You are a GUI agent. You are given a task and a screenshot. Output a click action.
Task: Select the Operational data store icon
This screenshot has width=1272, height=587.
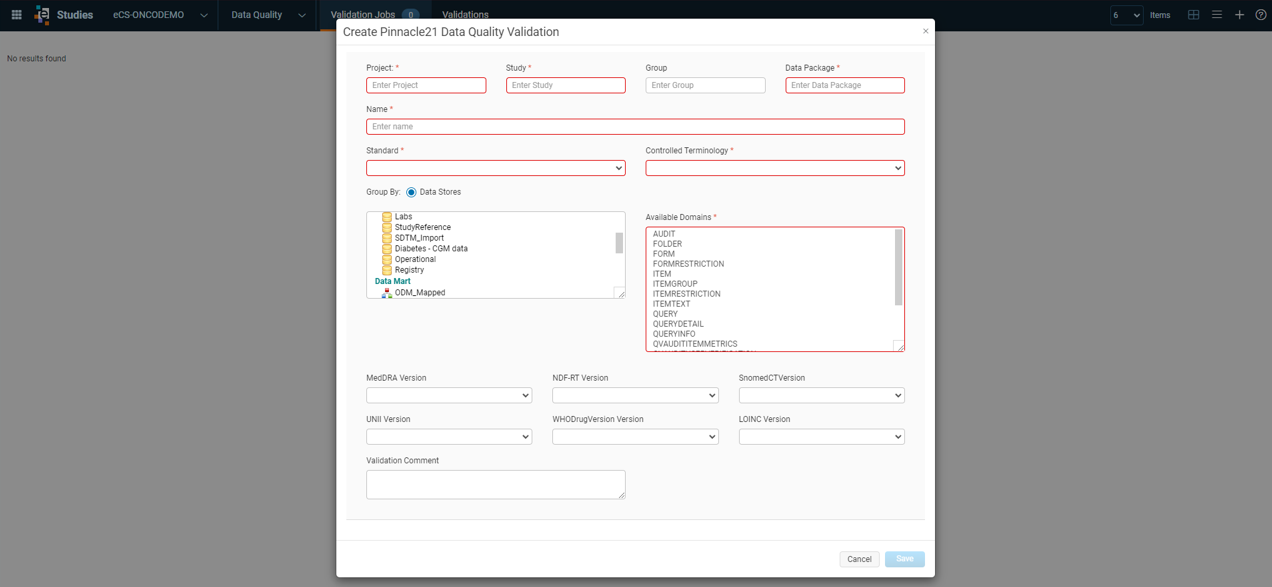coord(387,259)
